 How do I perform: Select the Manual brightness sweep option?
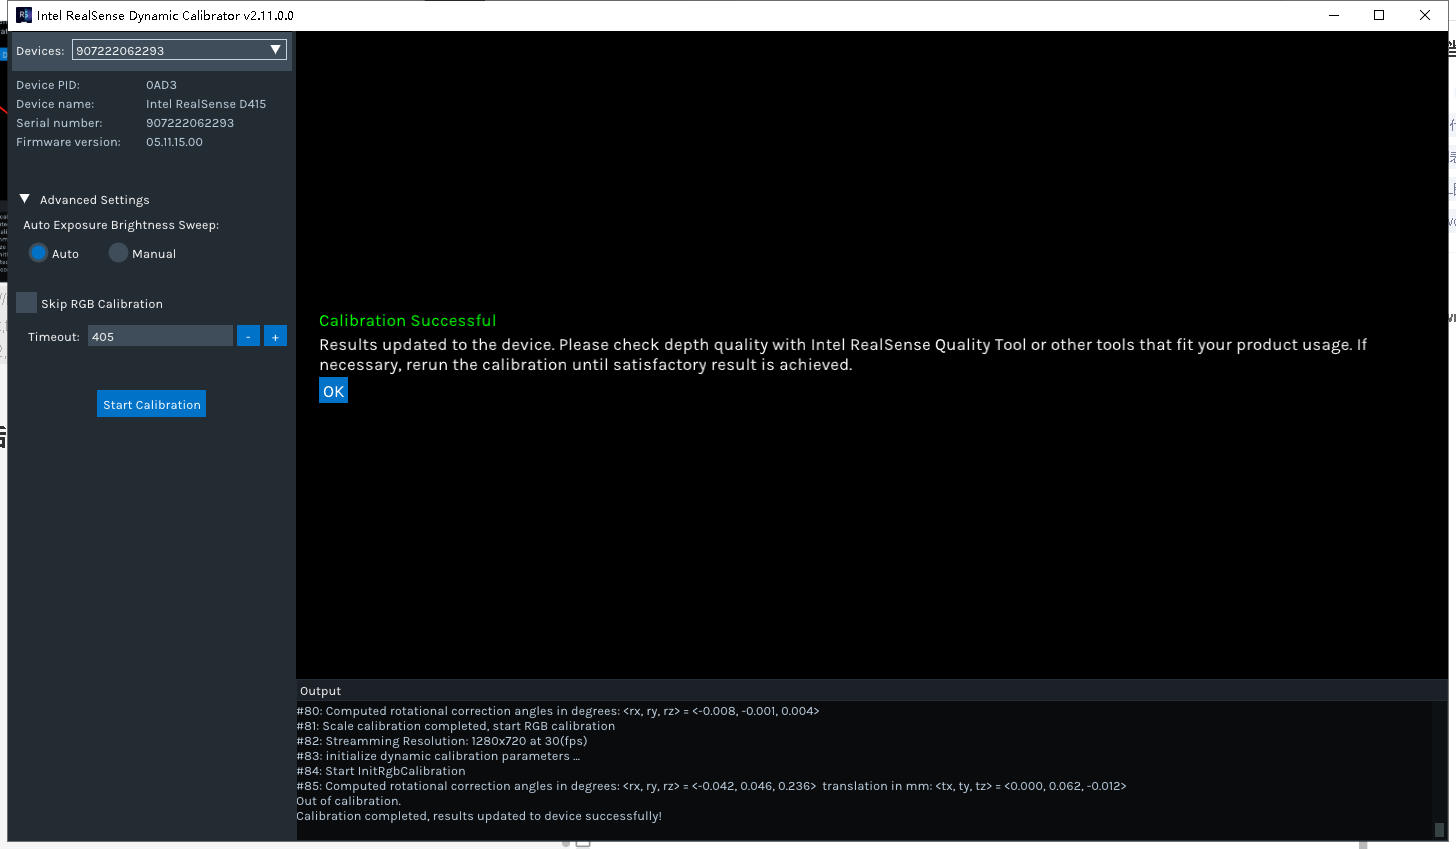click(x=118, y=253)
